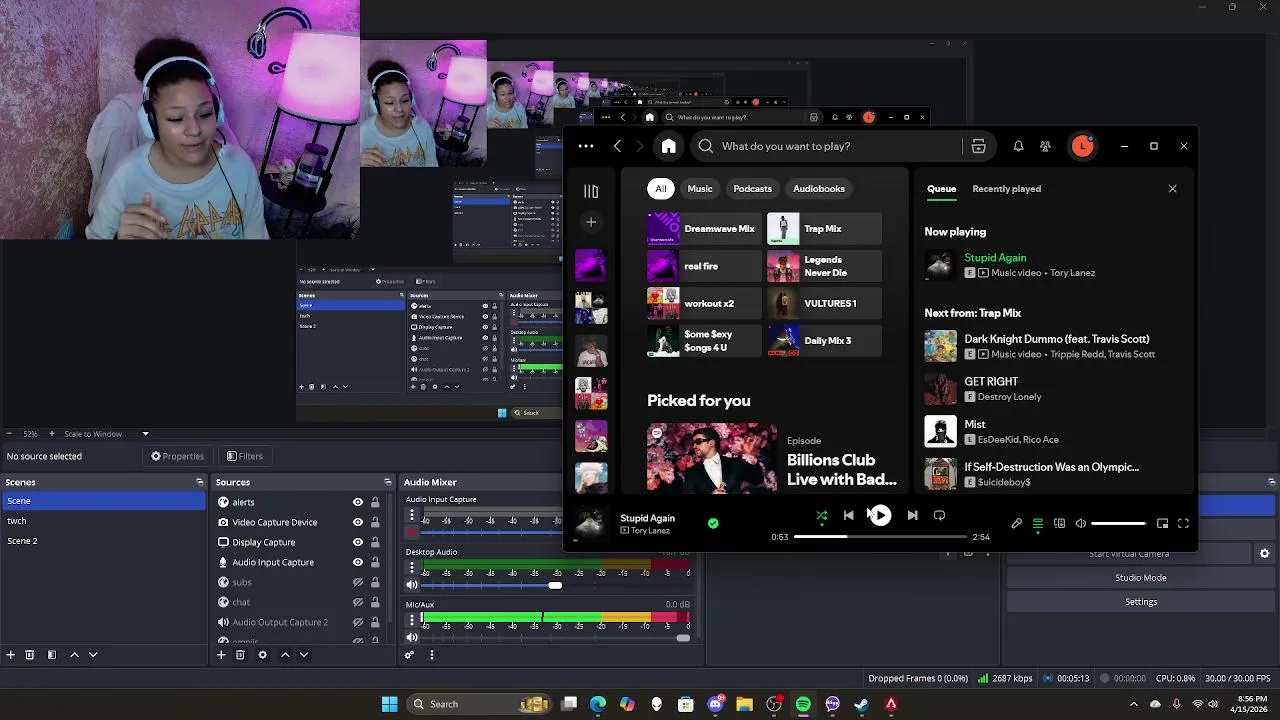Open Spotify friend activity icon
Image resolution: width=1280 pixels, height=720 pixels.
pyautogui.click(x=1045, y=146)
